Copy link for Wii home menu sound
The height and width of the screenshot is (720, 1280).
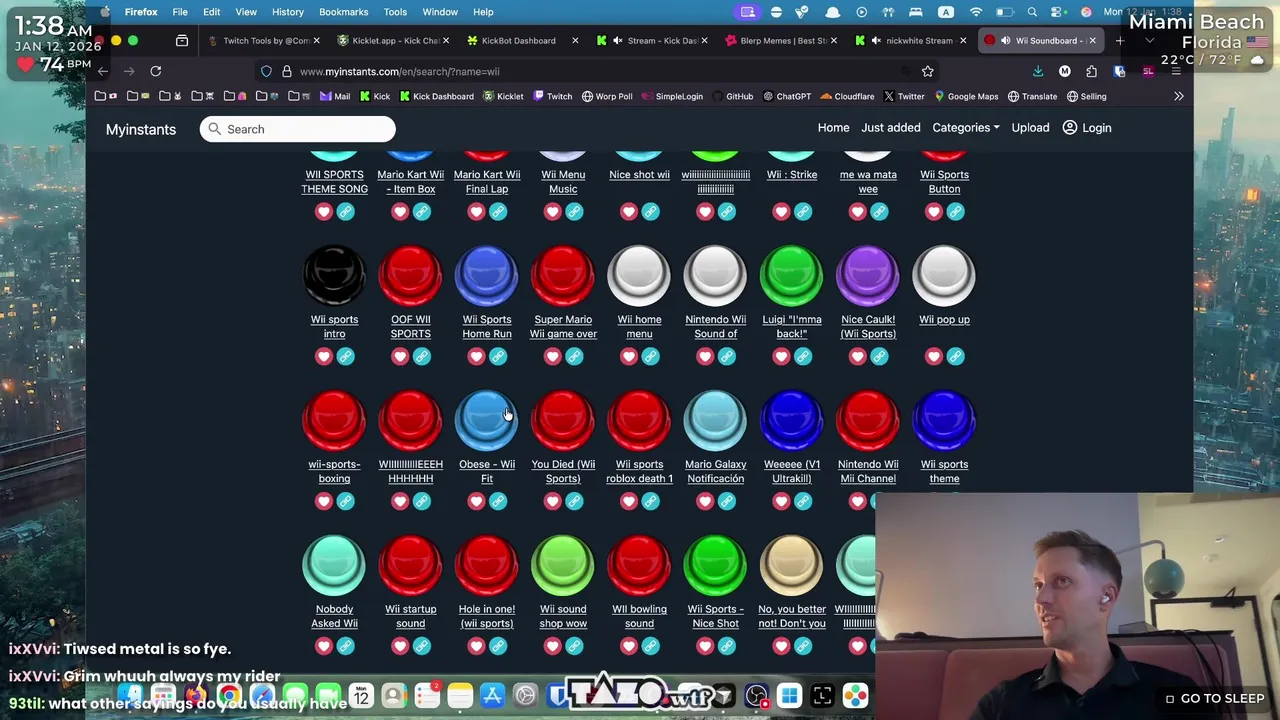651,356
